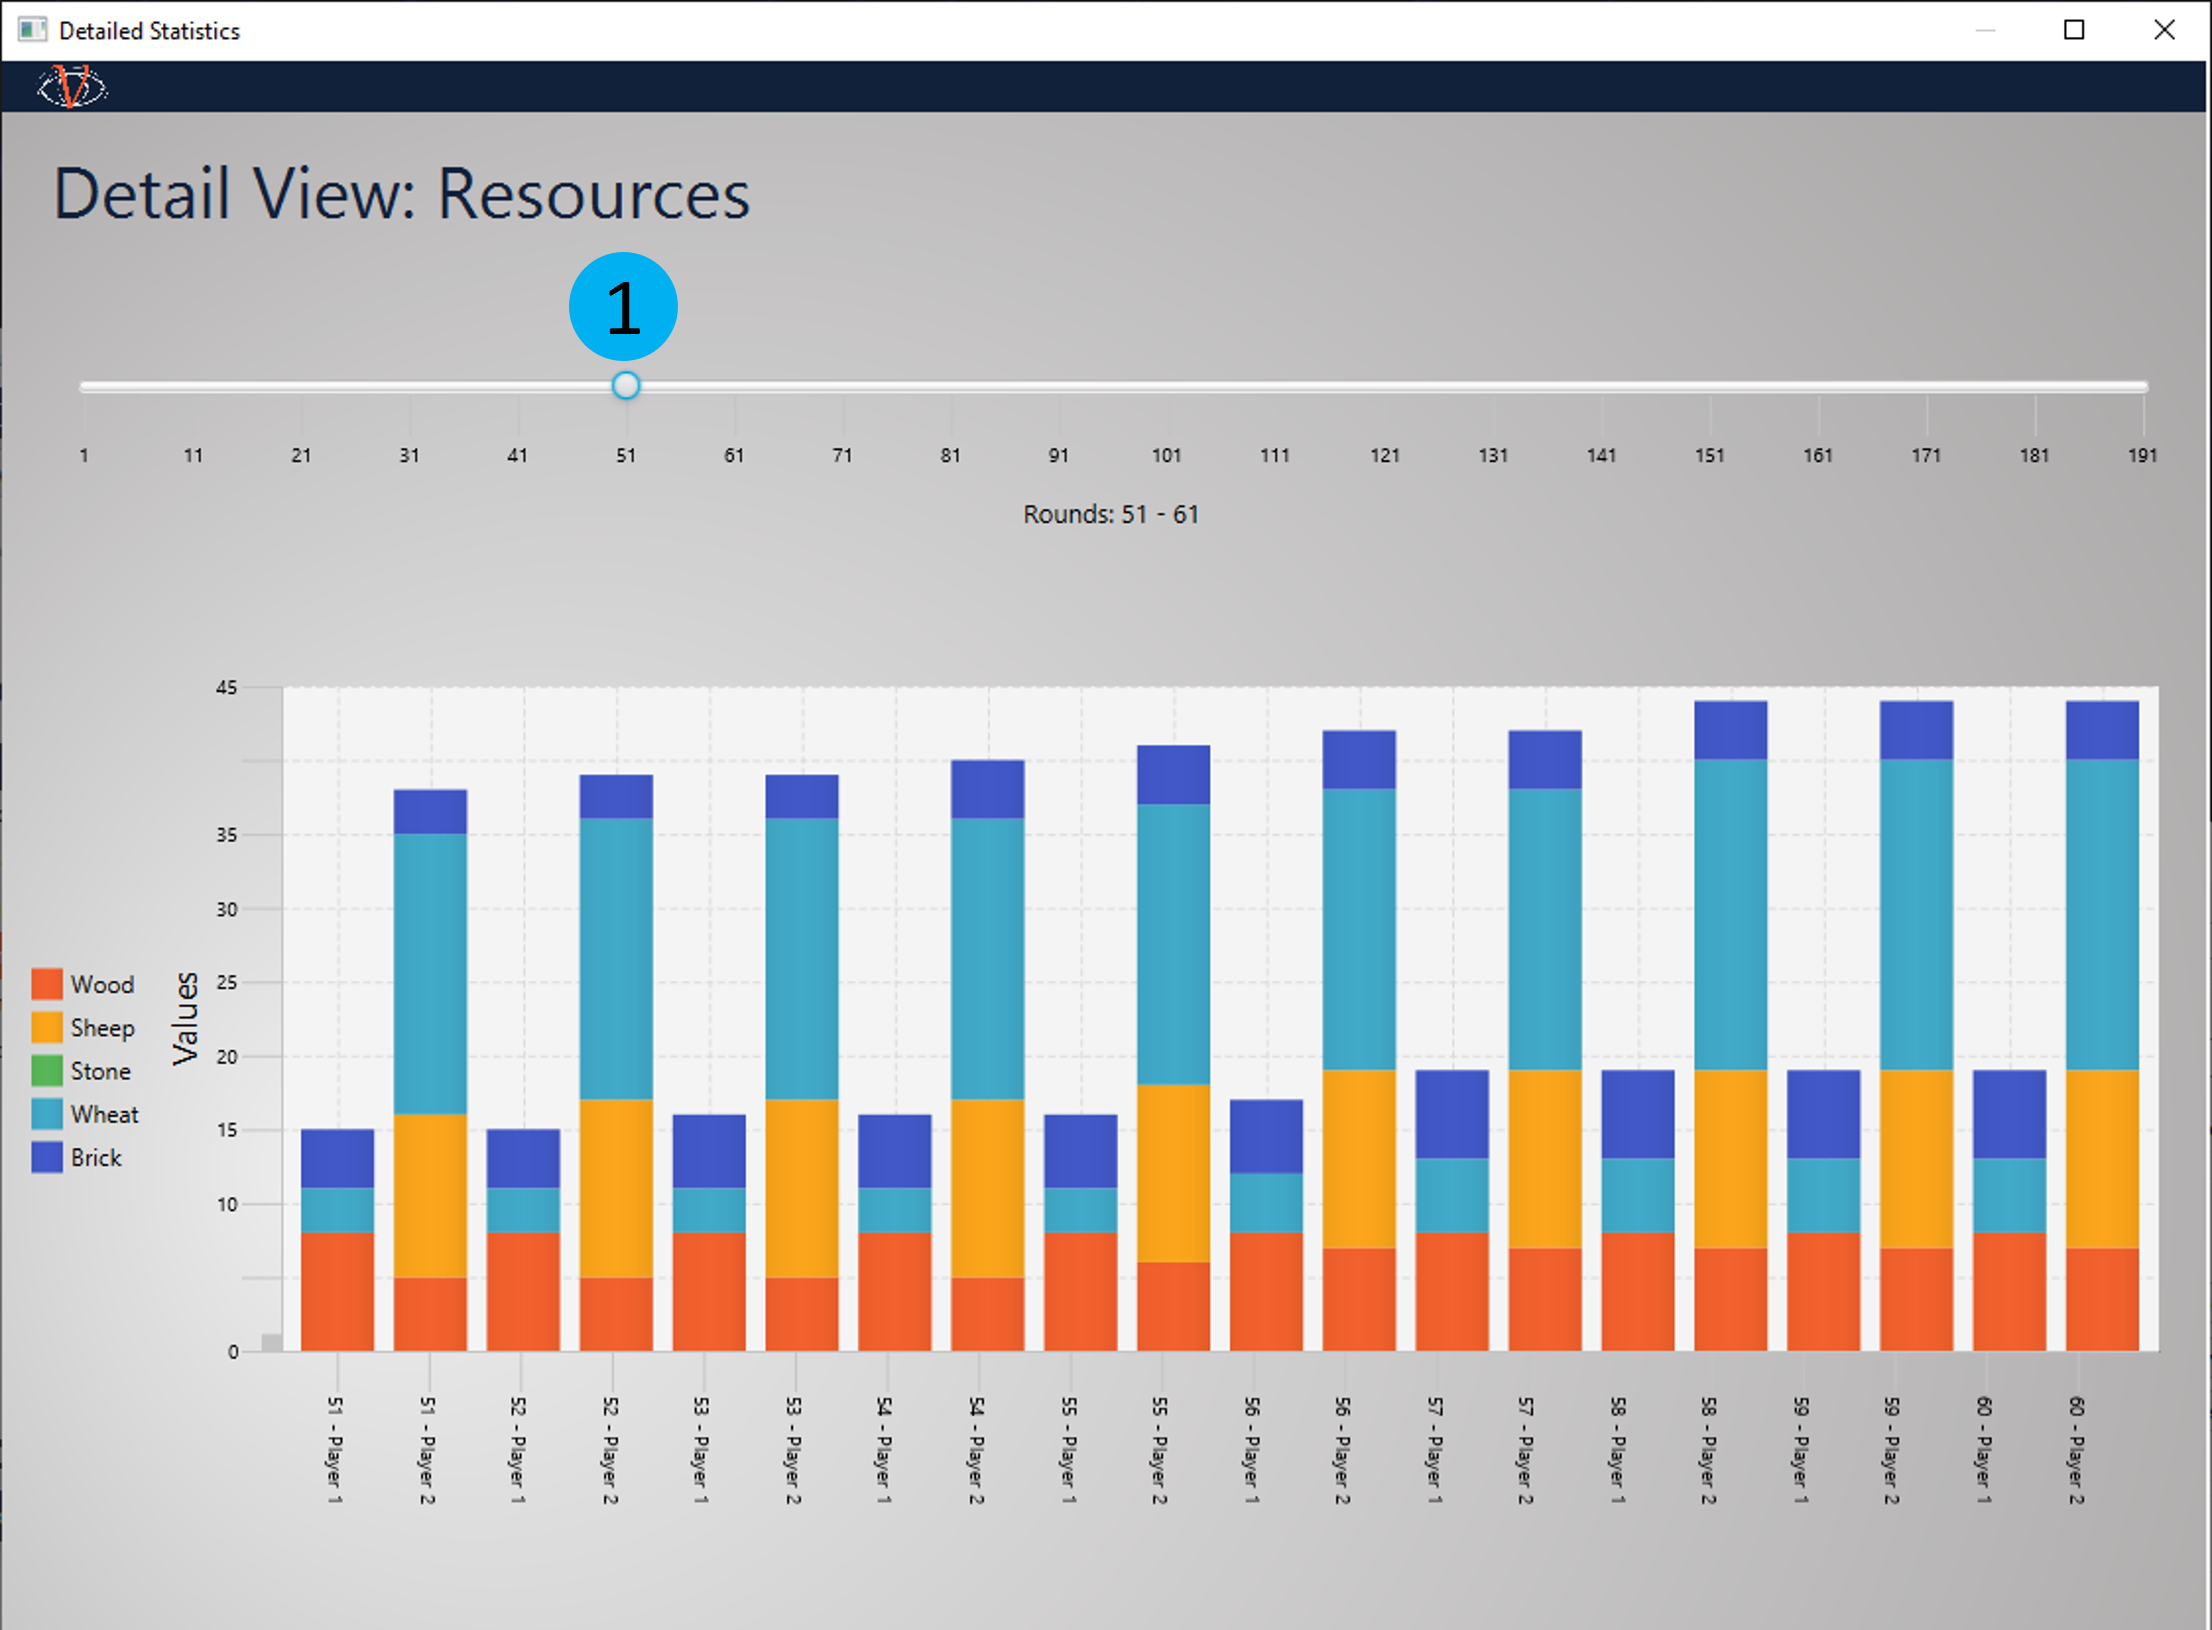2212x1630 pixels.
Task: Click the 'Rounds: 51 - 61' label
Action: point(1110,514)
